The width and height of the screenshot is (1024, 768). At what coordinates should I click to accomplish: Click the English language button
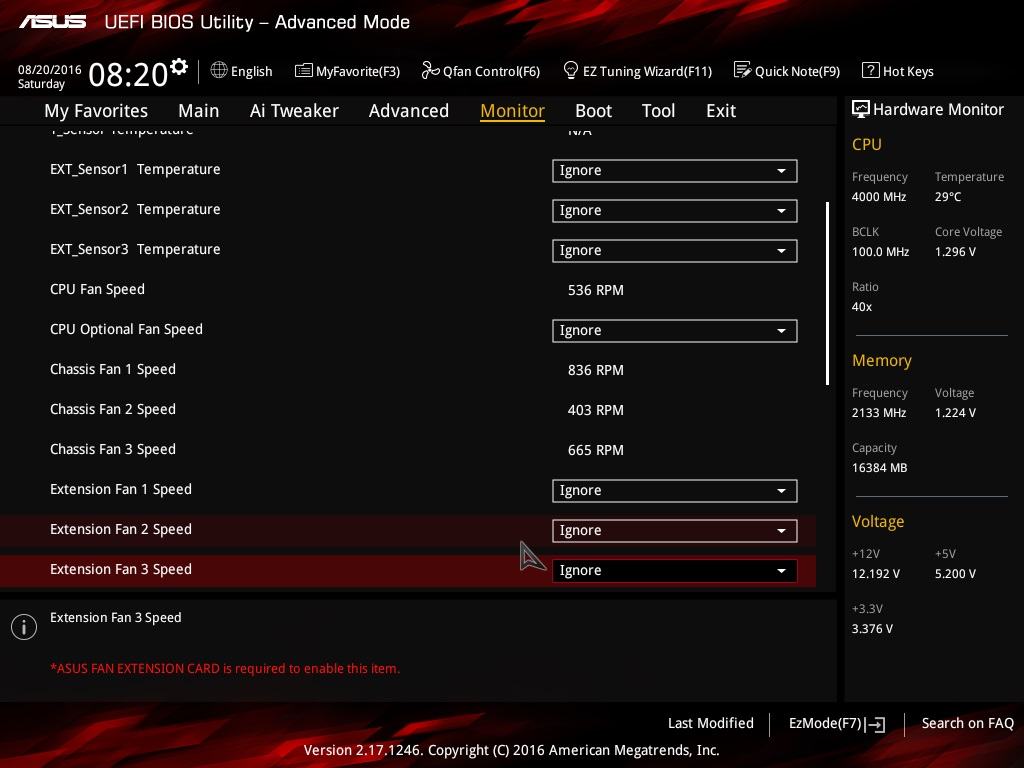point(241,71)
